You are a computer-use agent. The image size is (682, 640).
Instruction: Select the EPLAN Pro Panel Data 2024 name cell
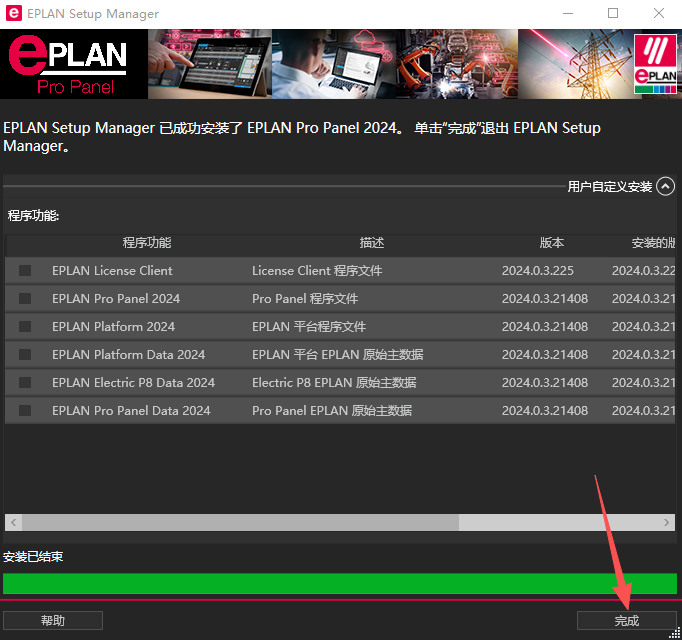click(131, 410)
